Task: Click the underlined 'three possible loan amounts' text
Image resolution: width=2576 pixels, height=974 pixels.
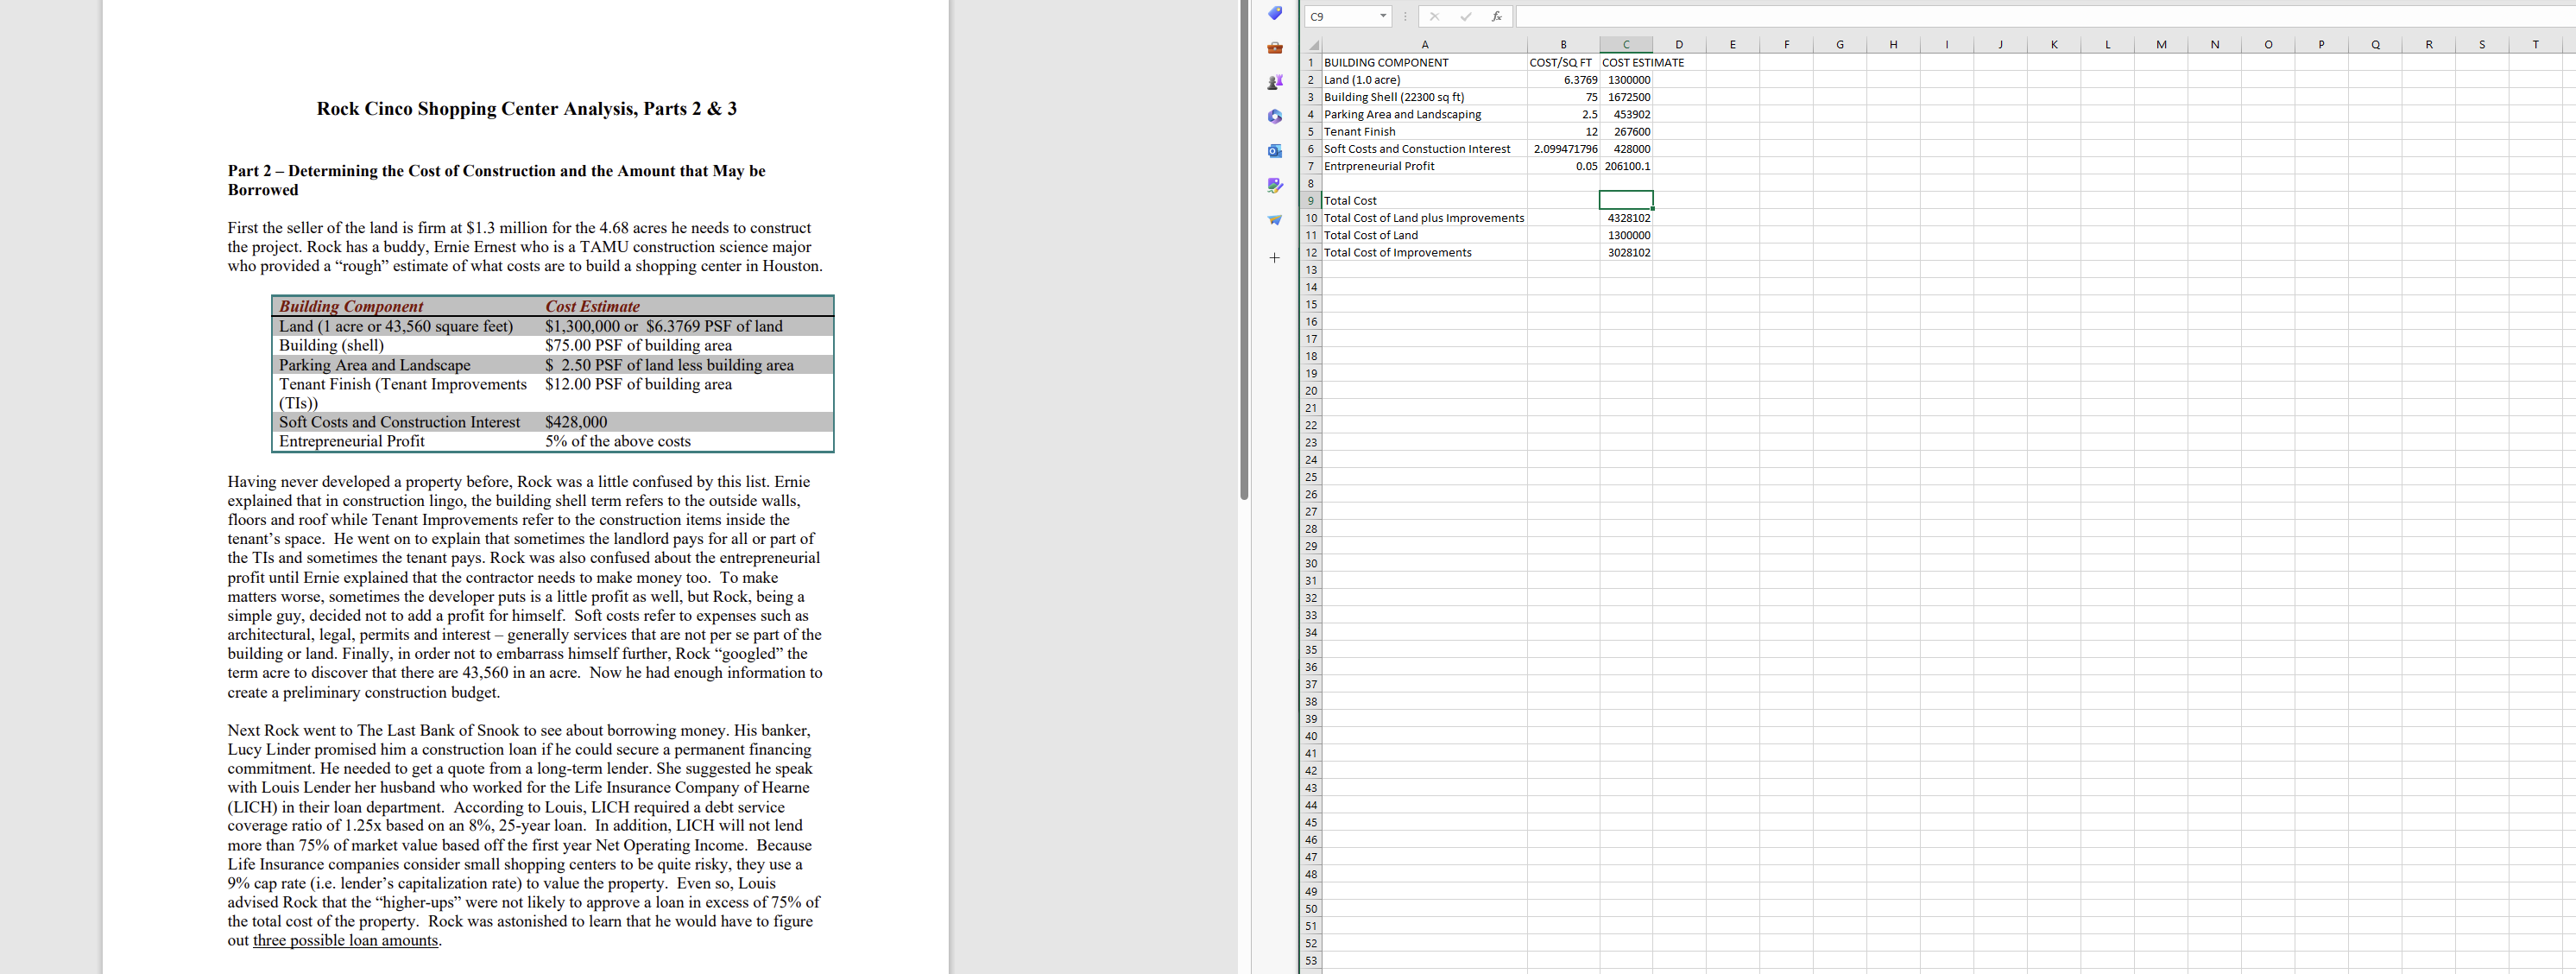Action: (x=346, y=940)
